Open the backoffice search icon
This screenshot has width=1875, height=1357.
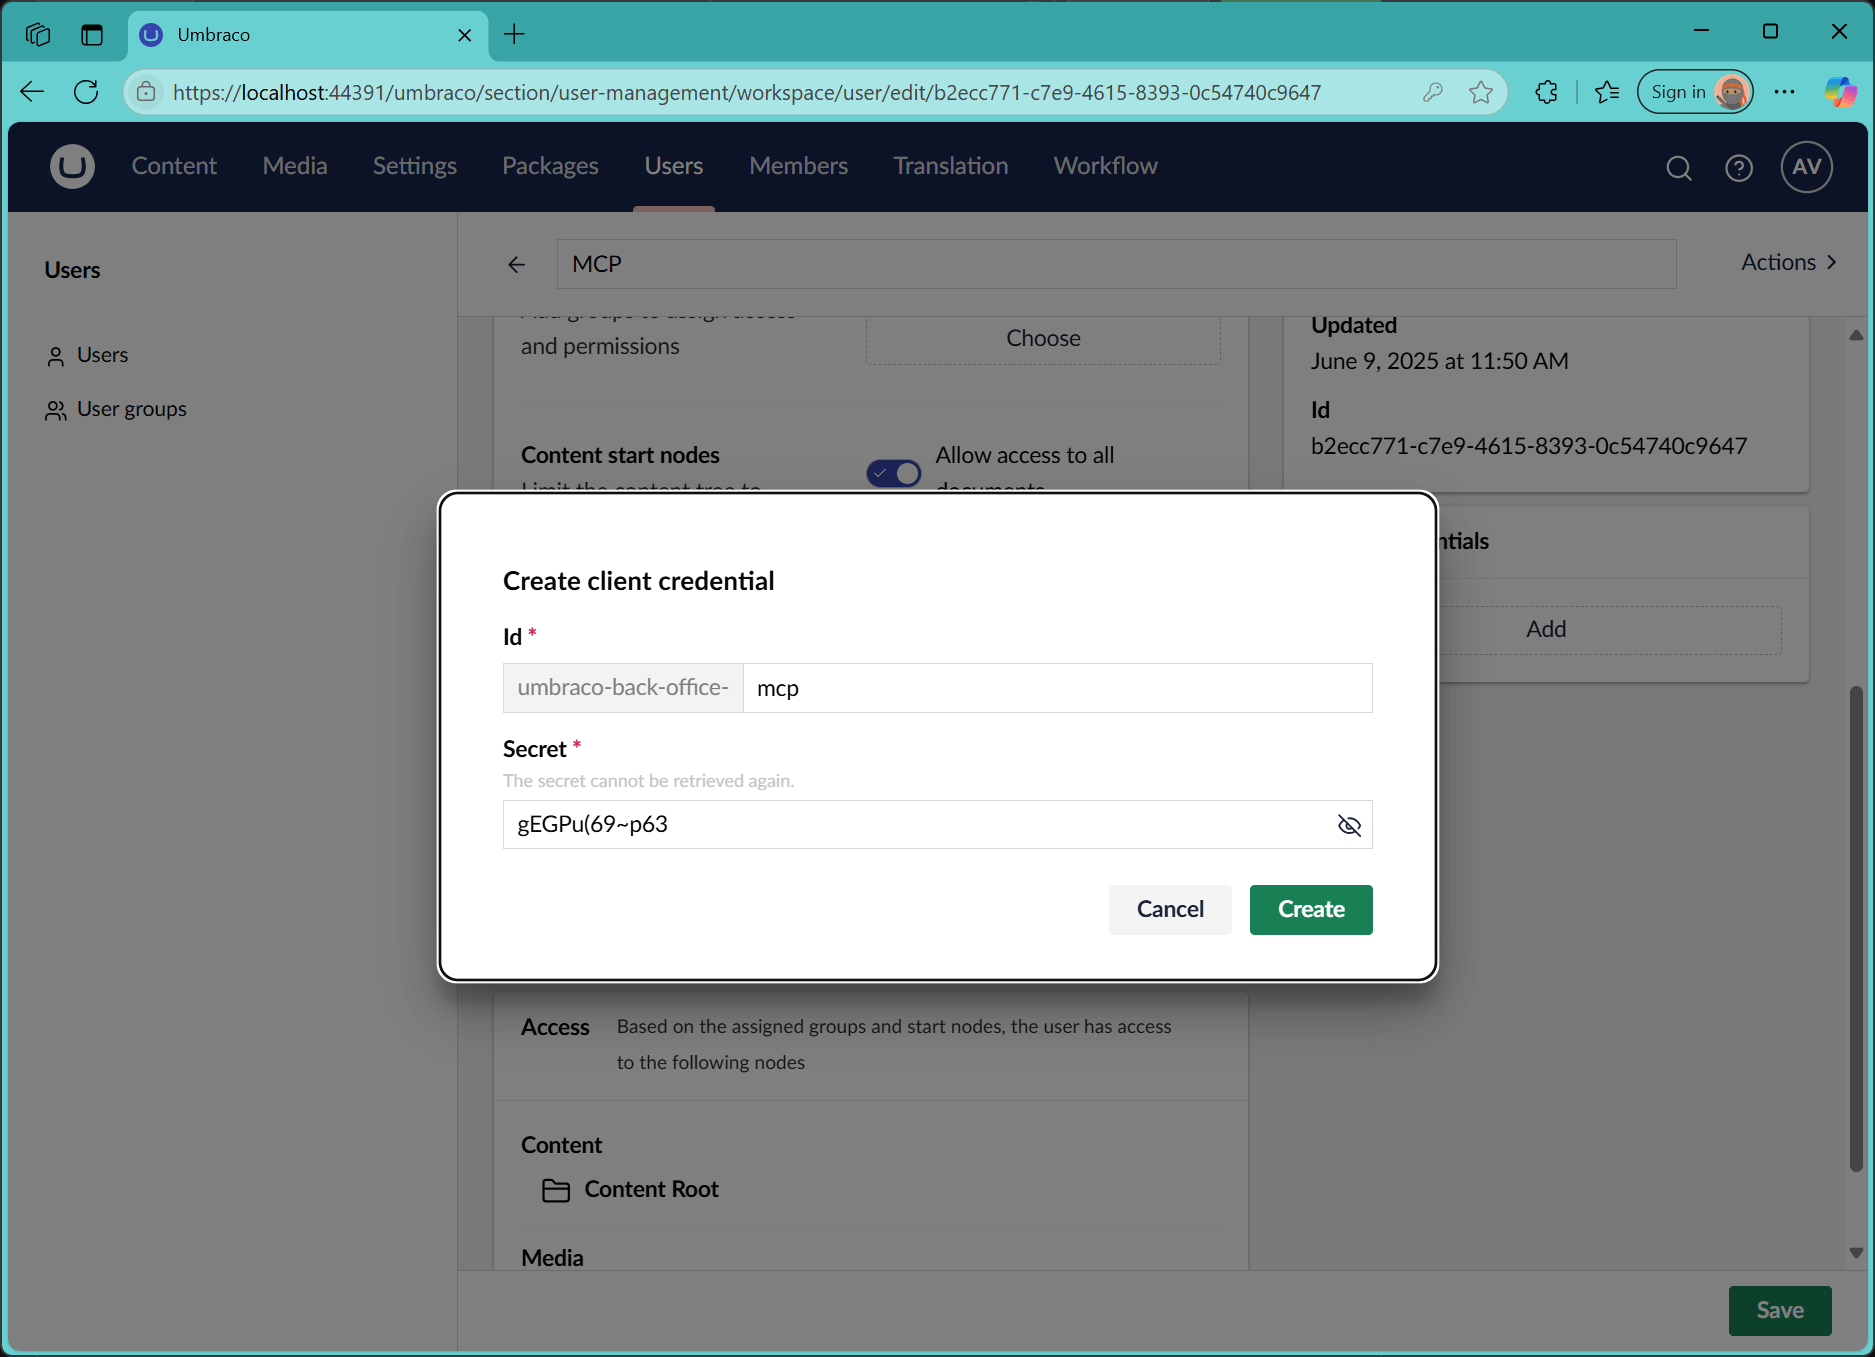point(1679,168)
